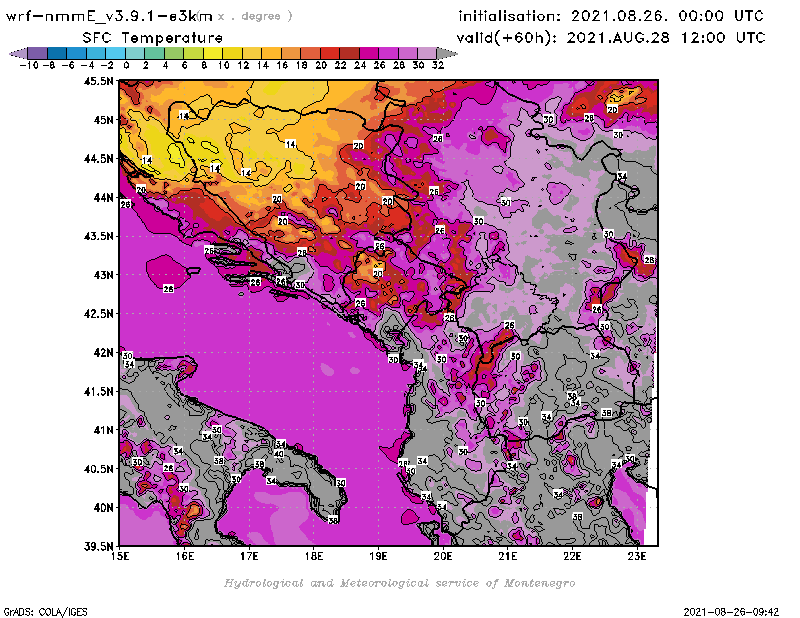Viewport: 800px width, 618px height.
Task: Click the 17E longitude axis label
Action: point(249,556)
